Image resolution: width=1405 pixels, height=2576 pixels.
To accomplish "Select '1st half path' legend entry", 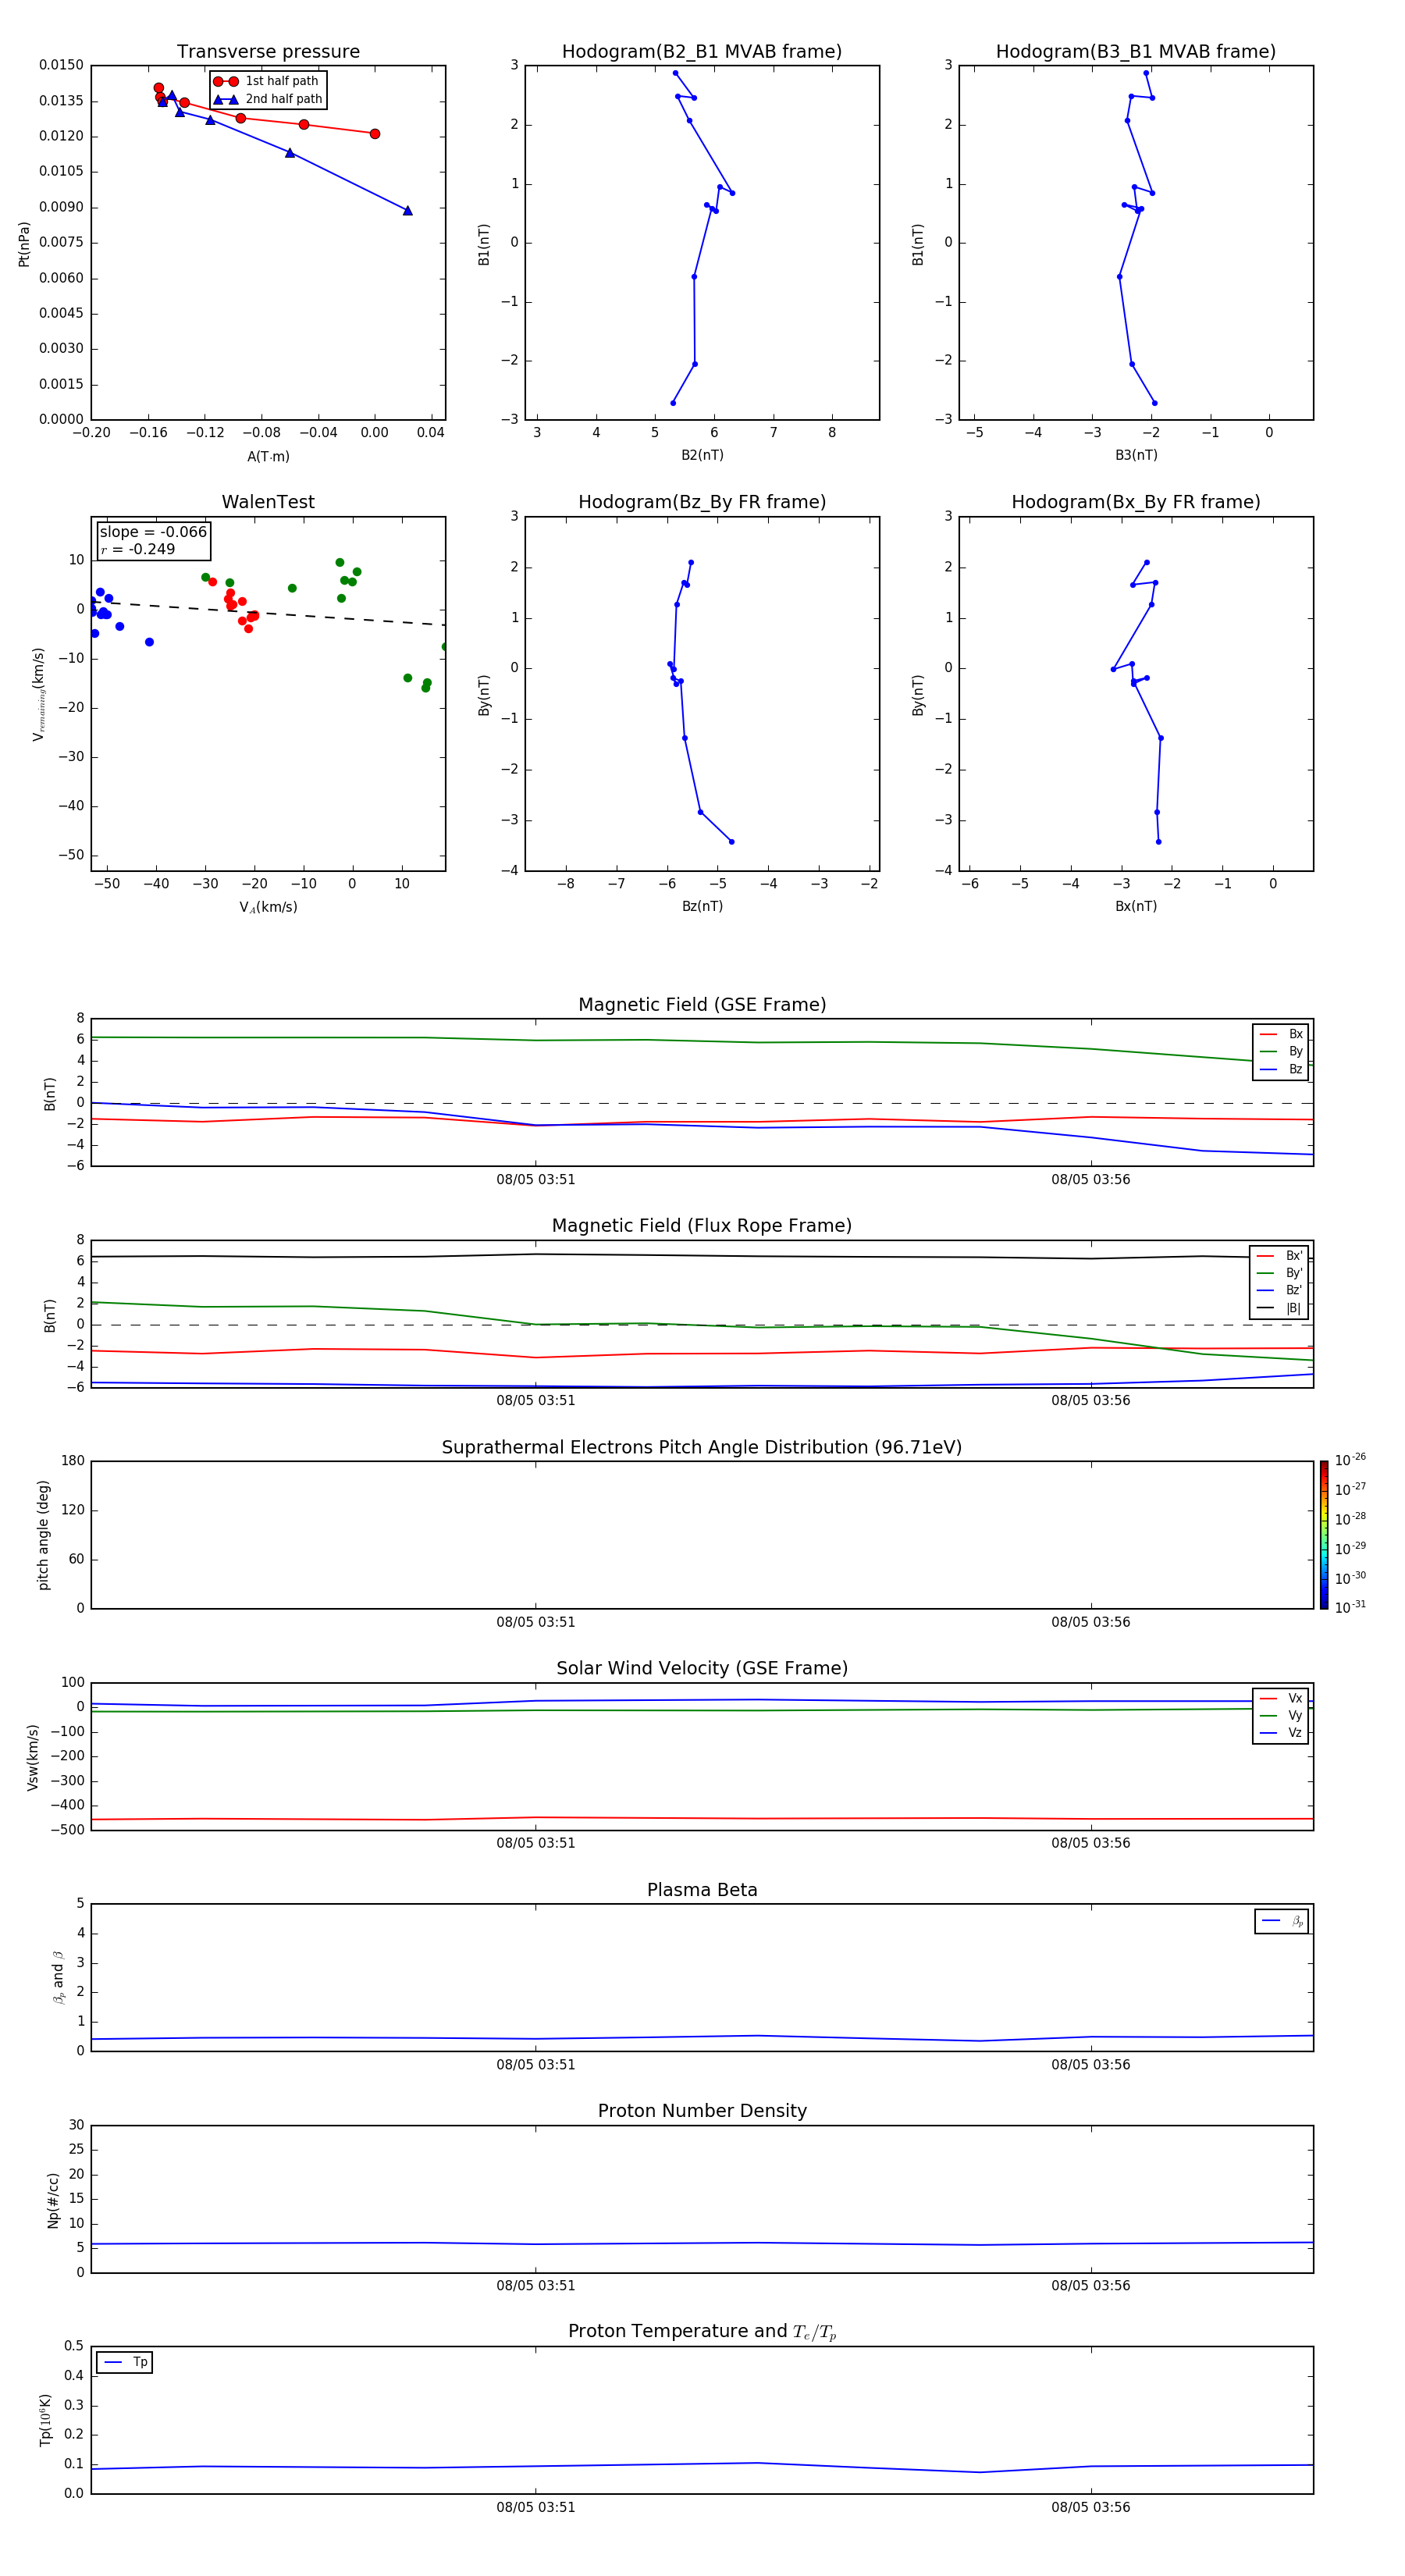I will [267, 81].
